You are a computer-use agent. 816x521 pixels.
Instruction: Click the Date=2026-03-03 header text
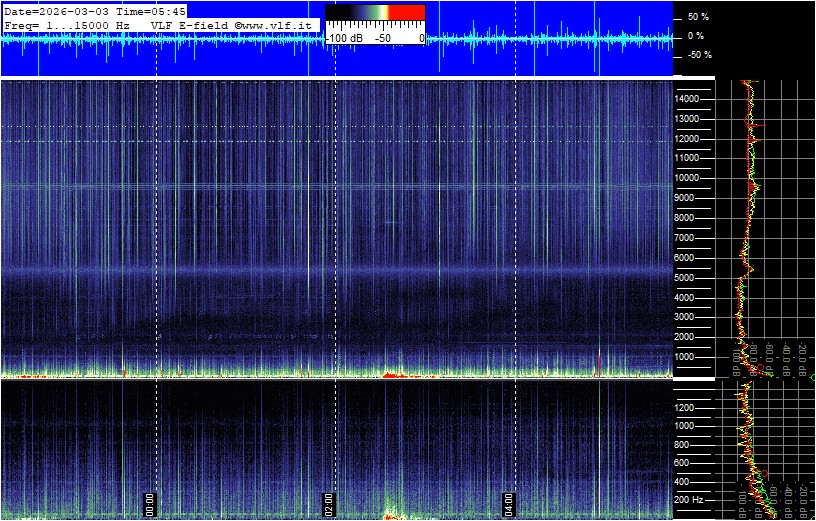tap(53, 11)
